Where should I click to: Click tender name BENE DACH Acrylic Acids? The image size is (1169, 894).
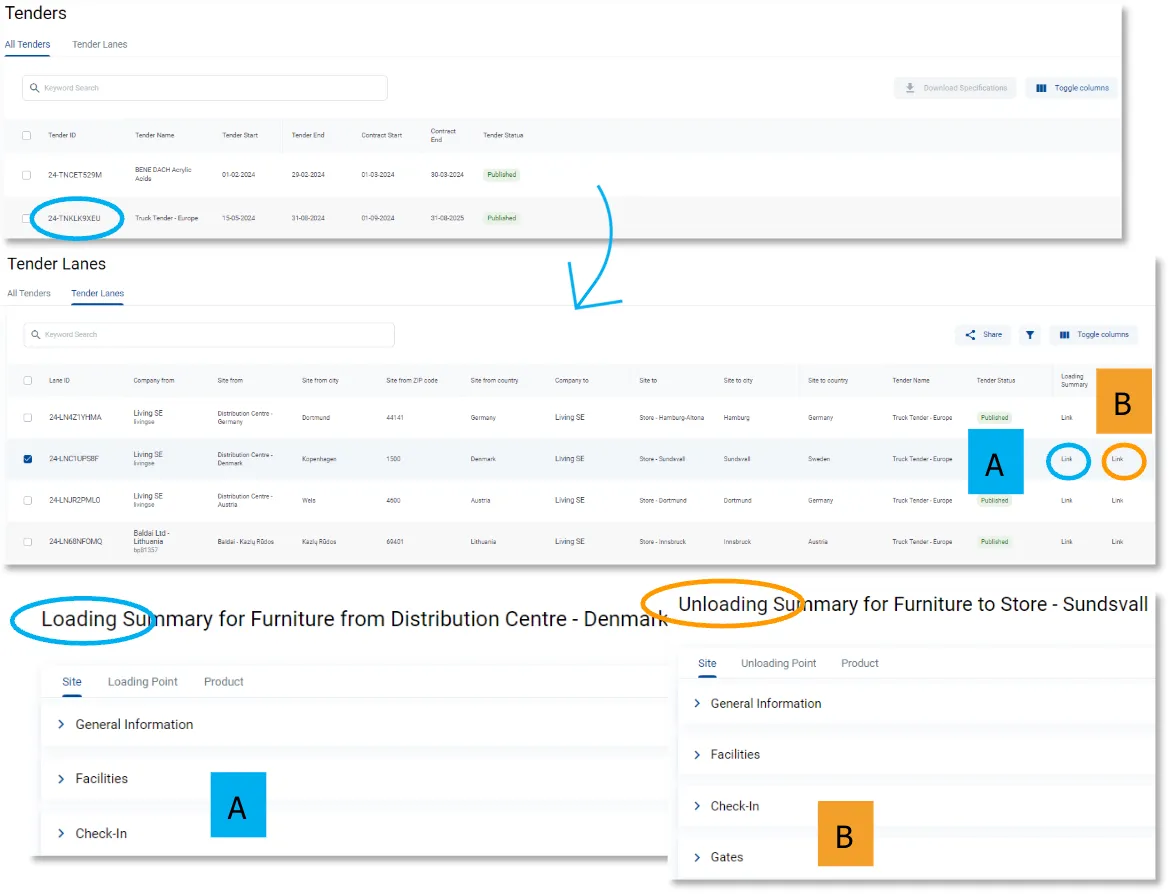[x=163, y=174]
